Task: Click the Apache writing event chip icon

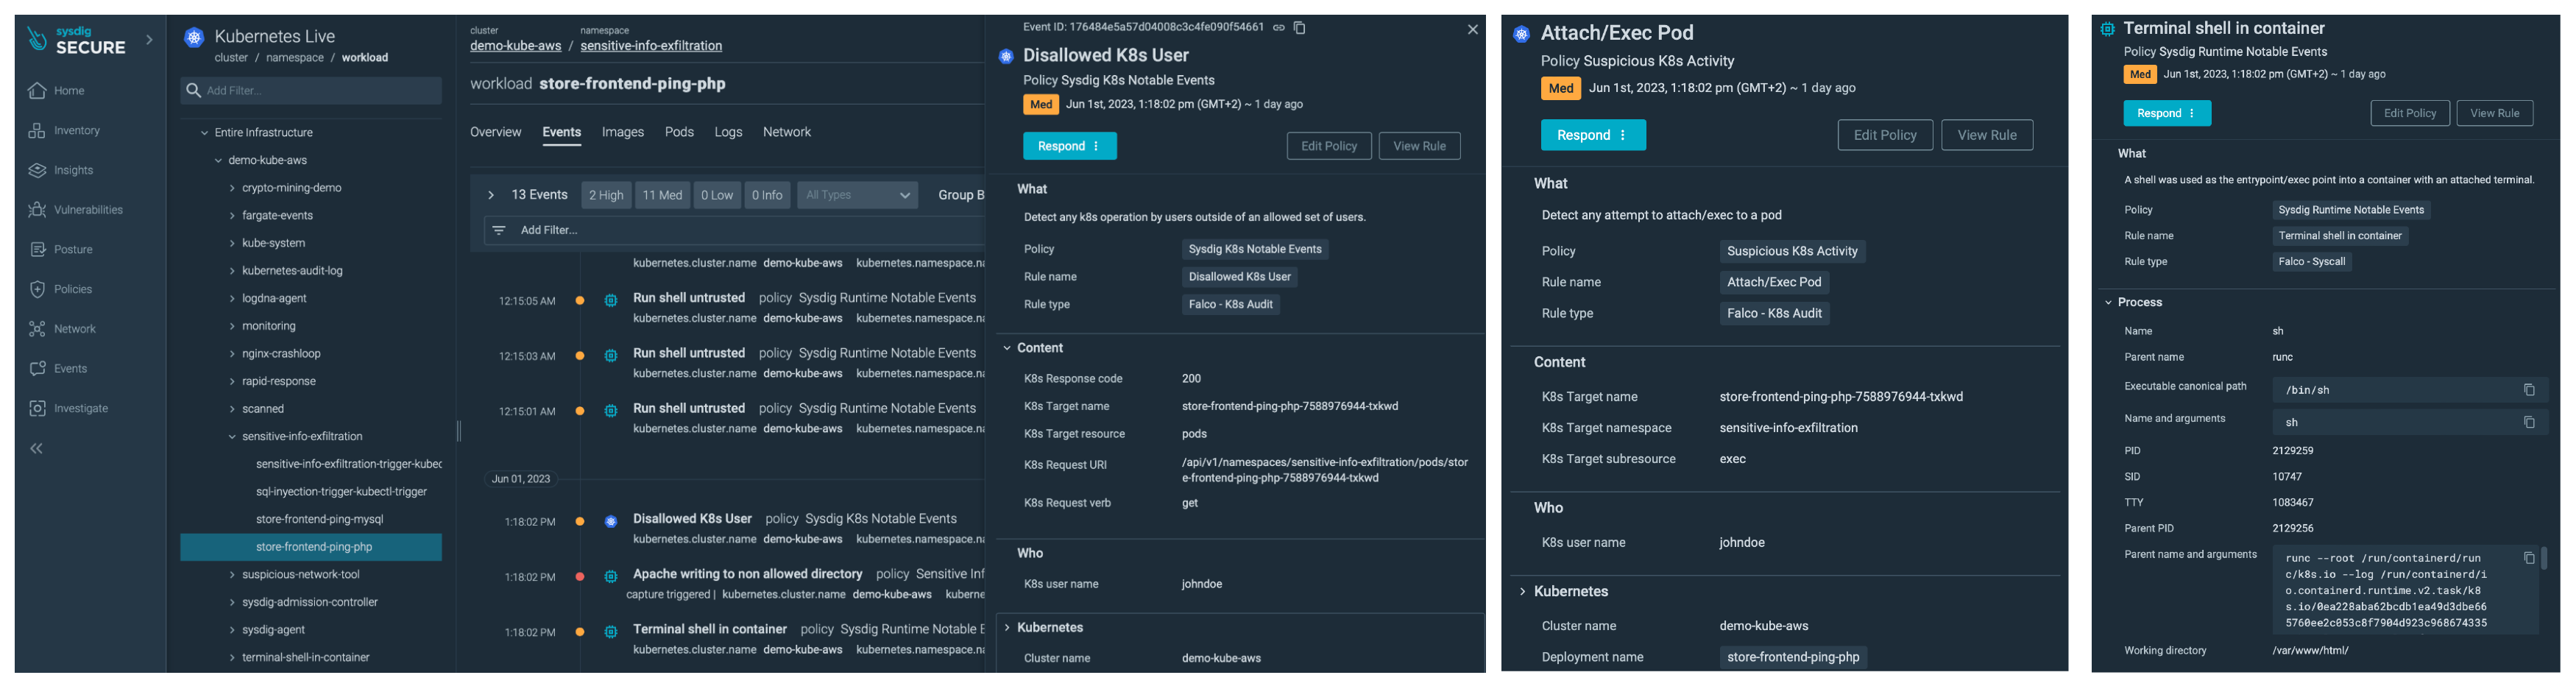Action: point(611,577)
